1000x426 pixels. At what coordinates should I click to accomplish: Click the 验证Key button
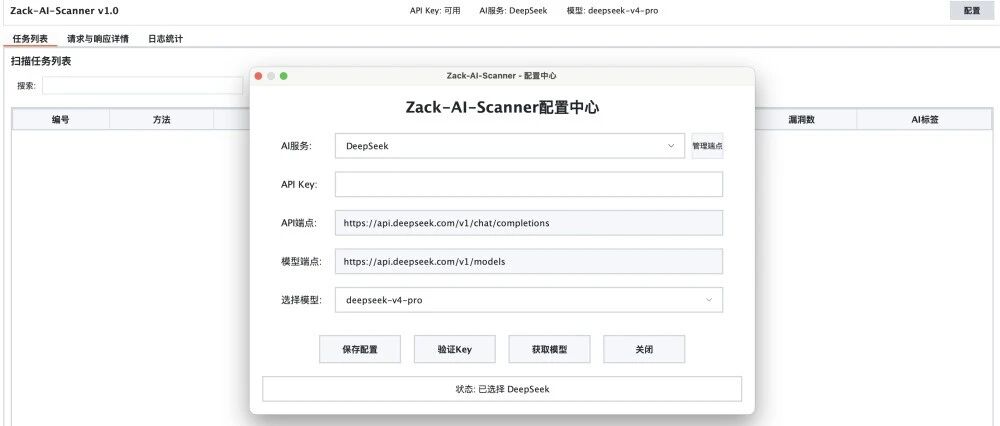(x=455, y=349)
